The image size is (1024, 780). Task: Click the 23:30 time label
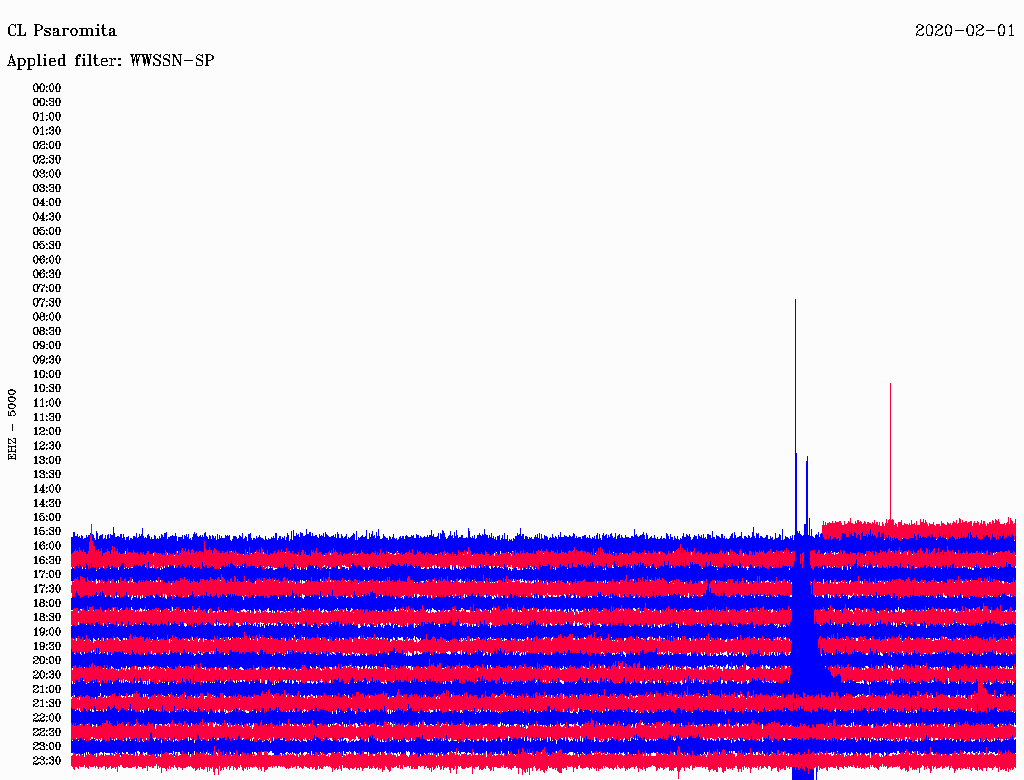pyautogui.click(x=47, y=761)
